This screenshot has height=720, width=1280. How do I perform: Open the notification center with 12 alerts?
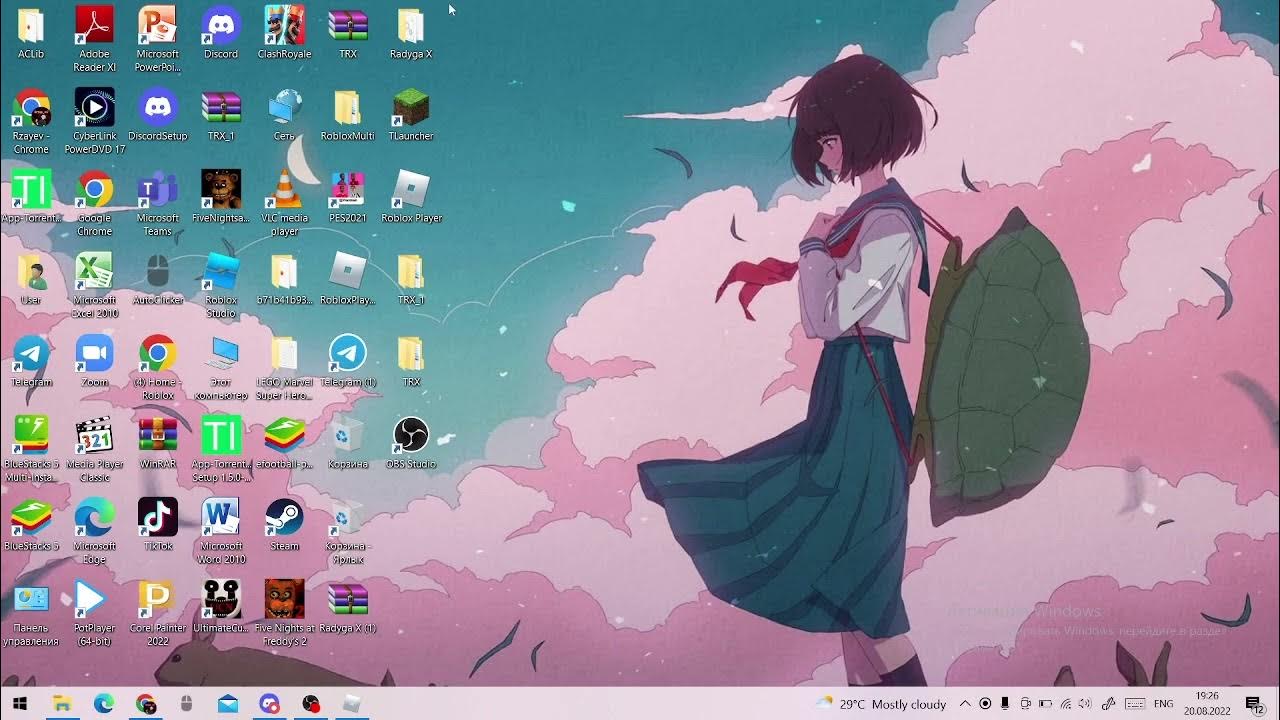pos(1254,704)
